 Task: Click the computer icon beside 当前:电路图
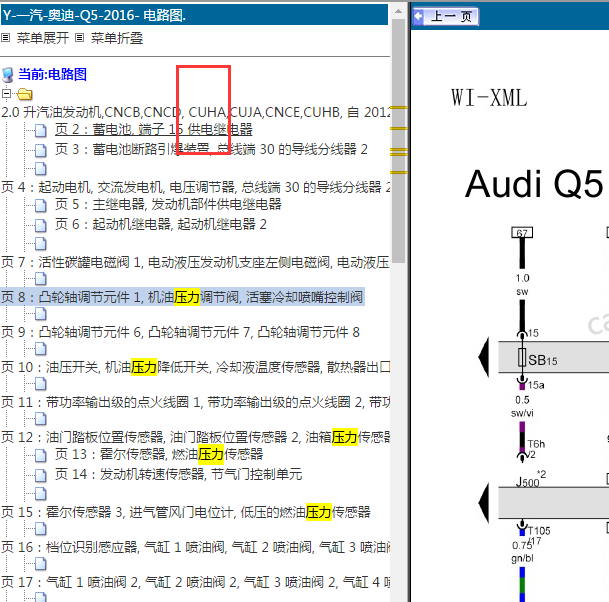click(8, 75)
